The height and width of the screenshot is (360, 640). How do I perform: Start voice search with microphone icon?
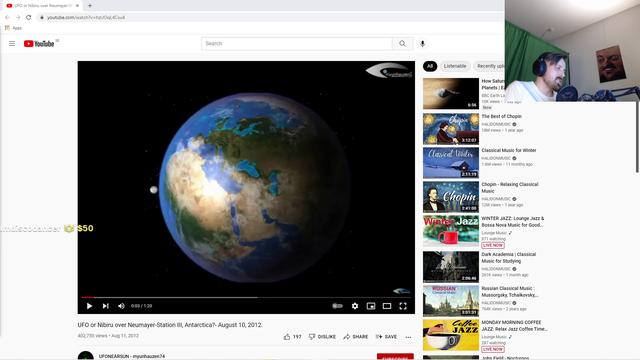coord(422,44)
